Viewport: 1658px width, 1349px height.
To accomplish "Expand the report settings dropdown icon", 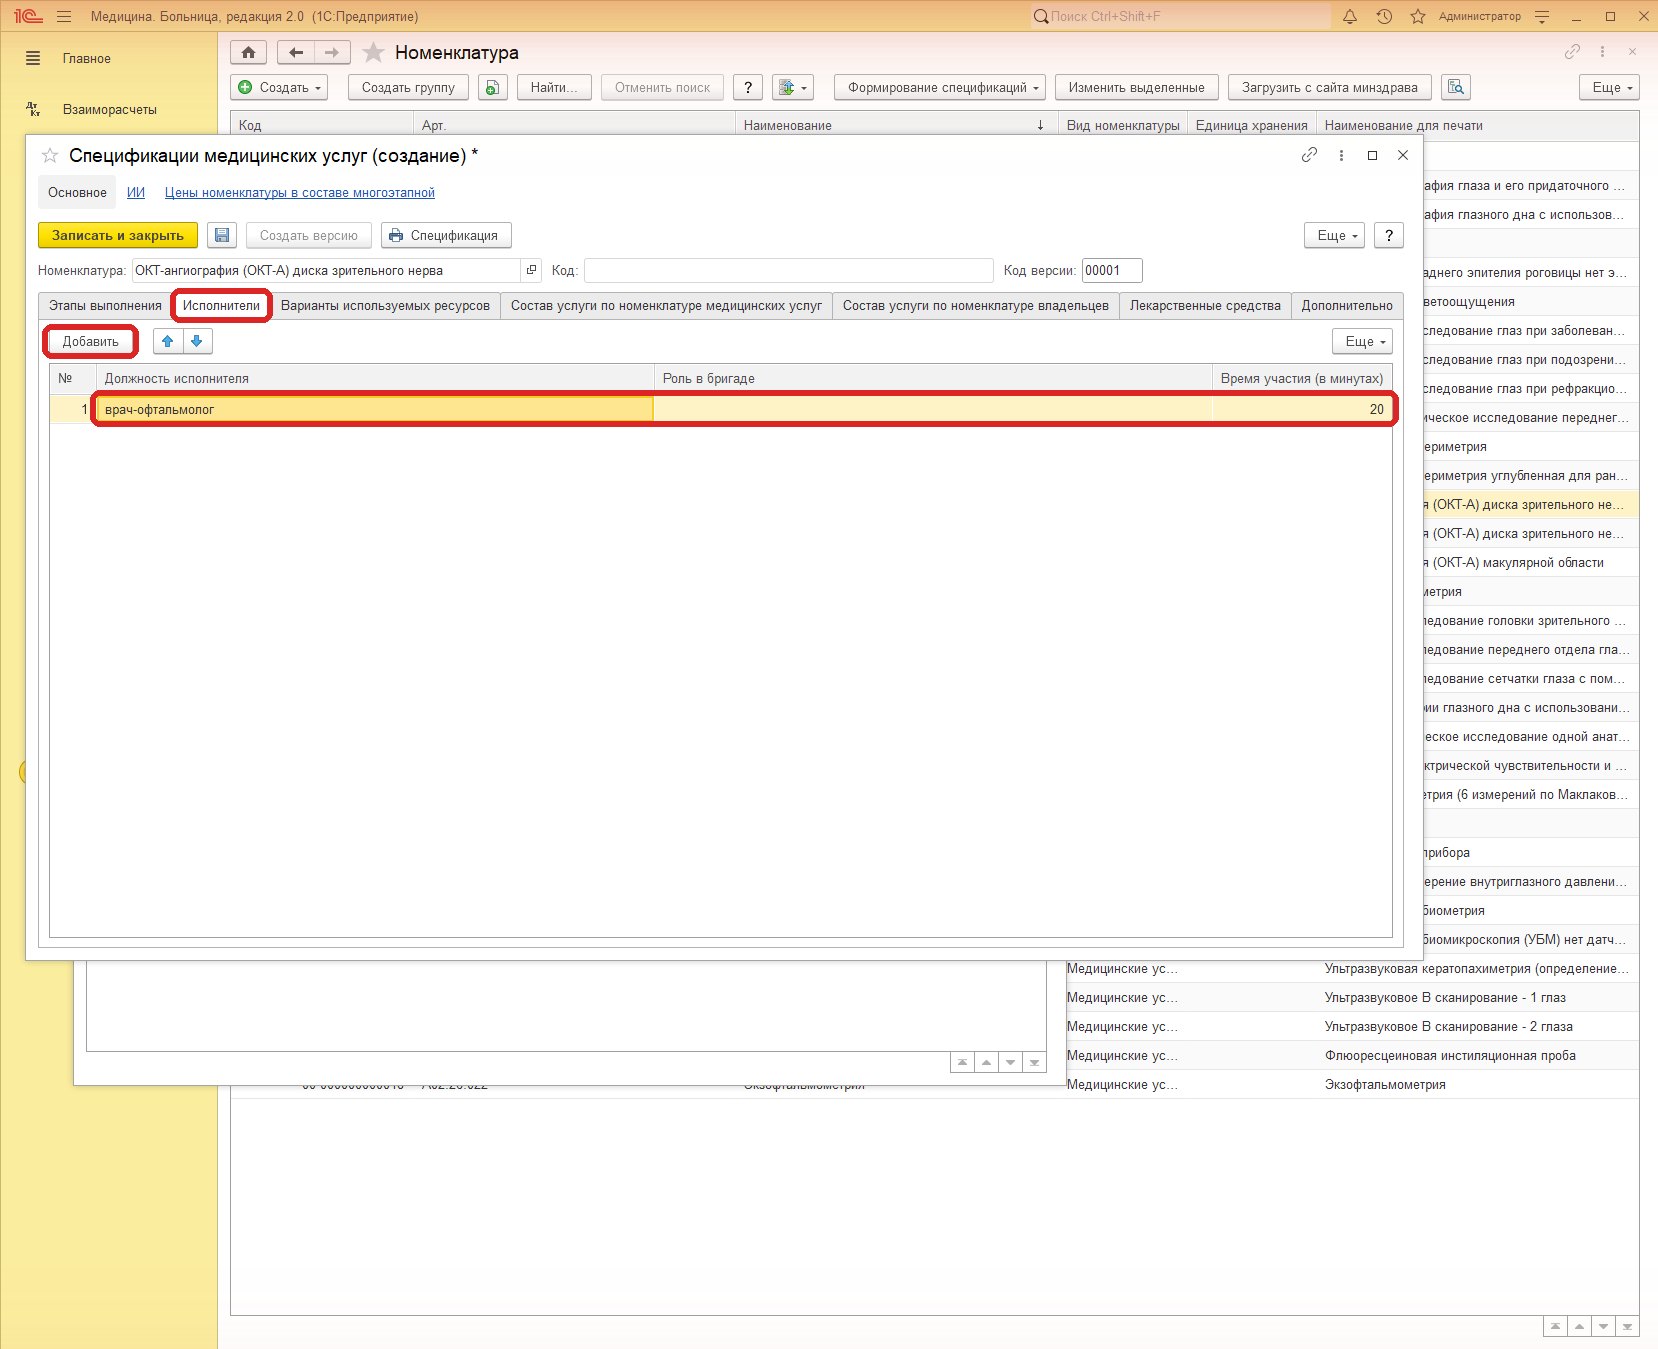I will coord(792,87).
